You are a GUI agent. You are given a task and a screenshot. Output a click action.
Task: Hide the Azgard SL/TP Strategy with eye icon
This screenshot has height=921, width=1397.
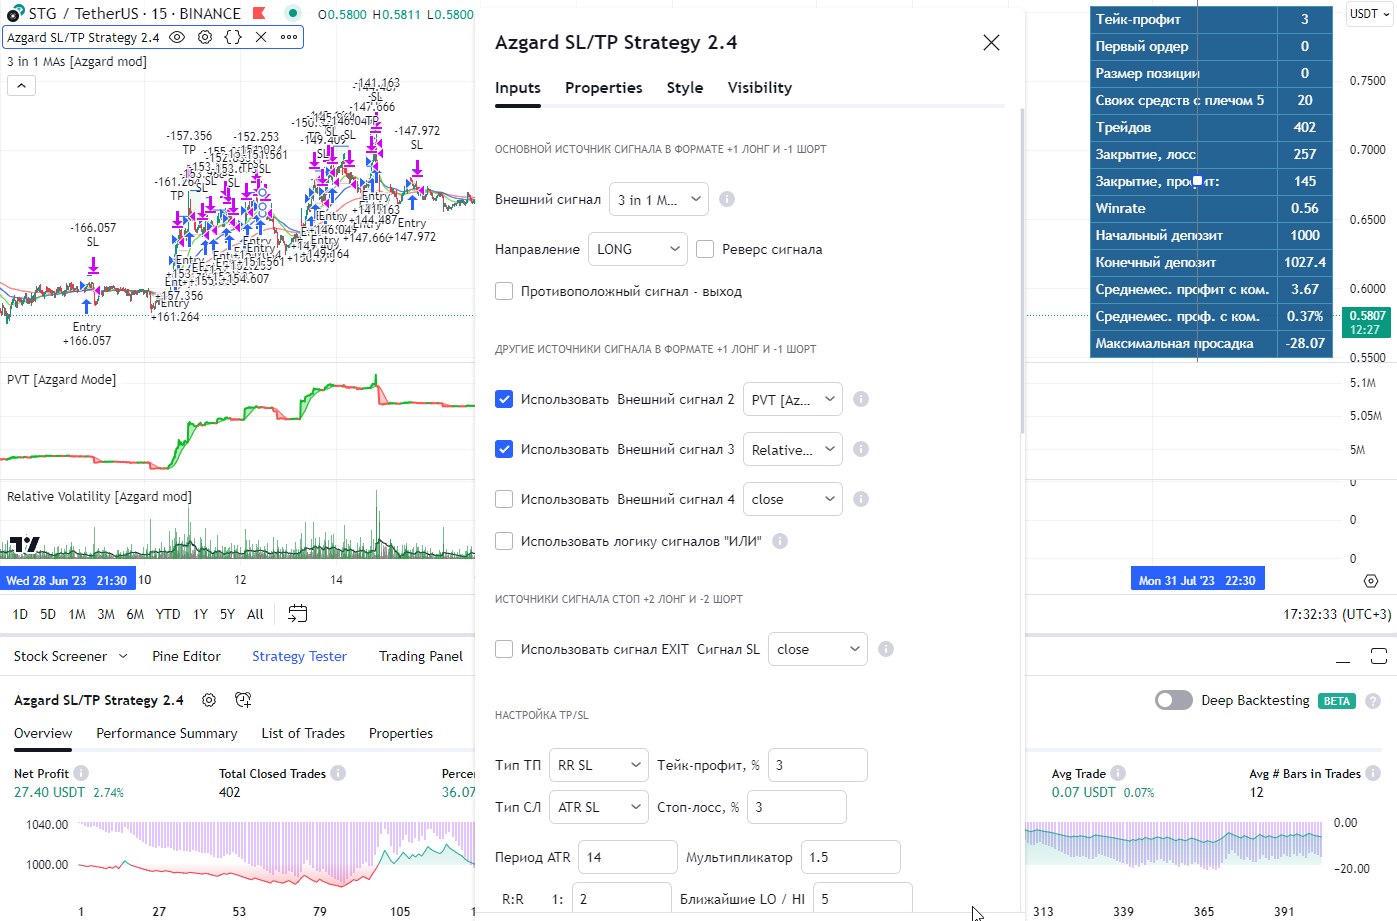(x=177, y=37)
